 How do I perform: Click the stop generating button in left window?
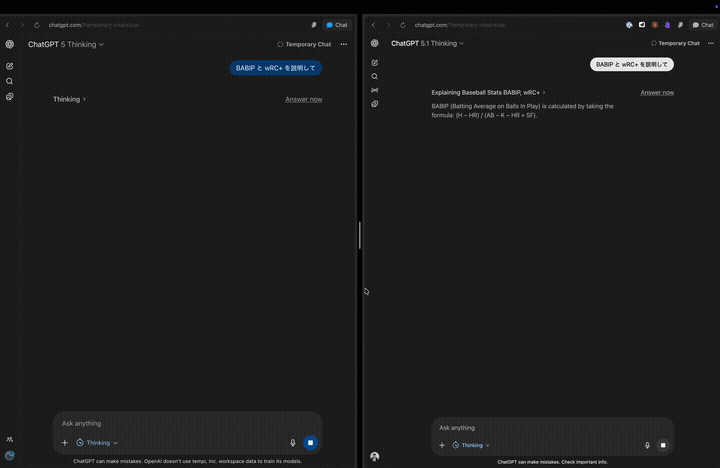(x=311, y=442)
